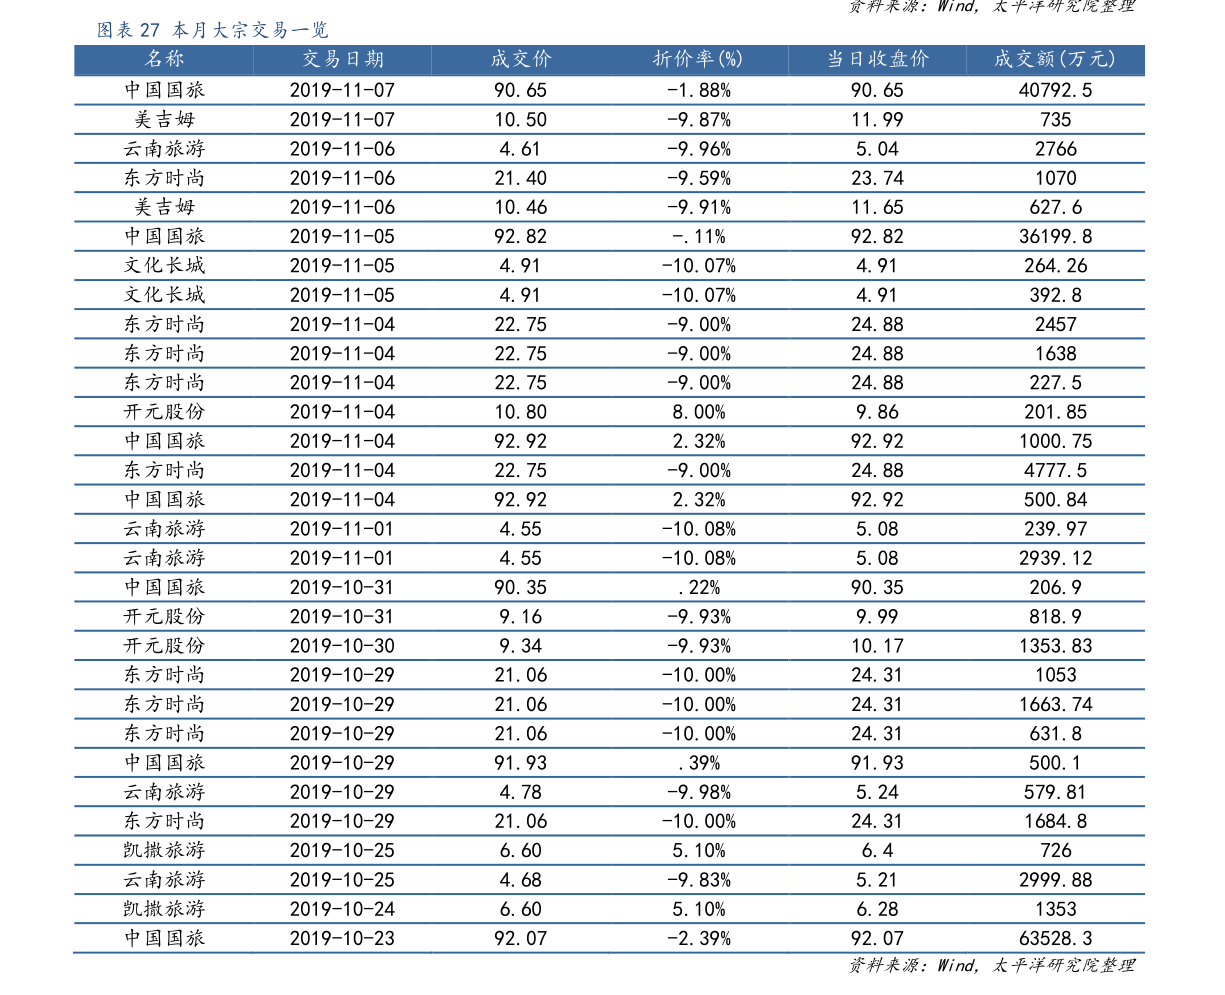
Task: Click the last row cell in 名称 column
Action: (165, 938)
